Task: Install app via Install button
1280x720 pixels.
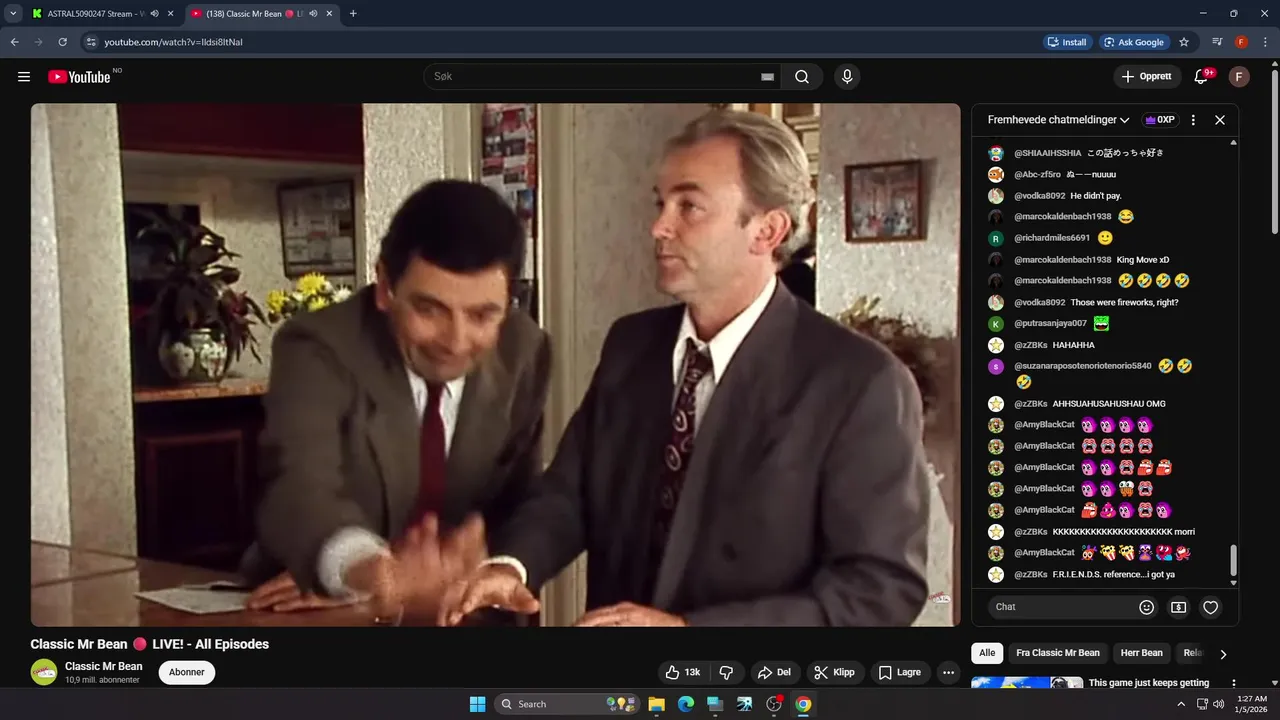Action: [1067, 42]
